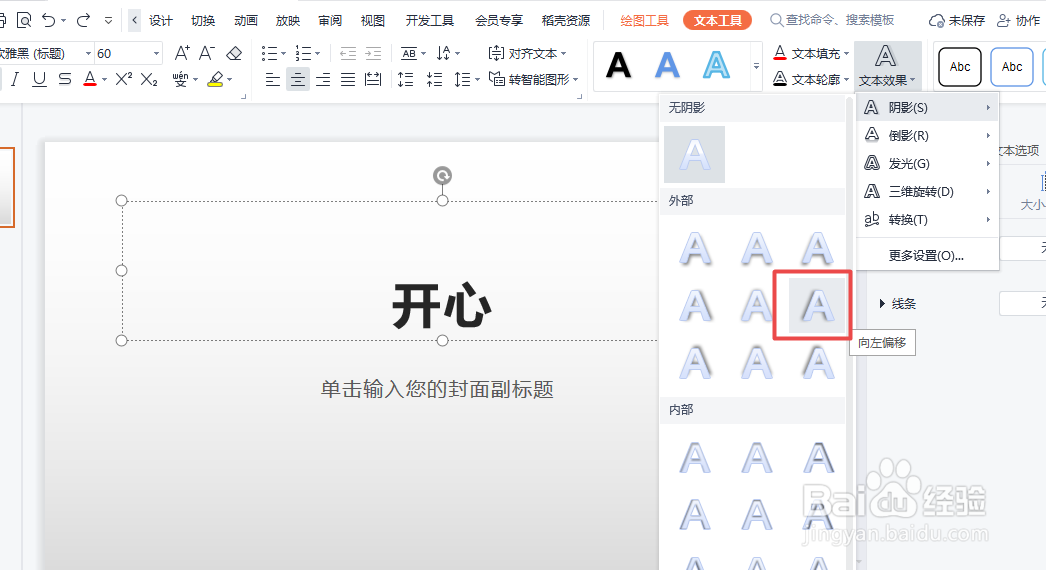Redo the last action
This screenshot has height=570, width=1046.
(83, 21)
